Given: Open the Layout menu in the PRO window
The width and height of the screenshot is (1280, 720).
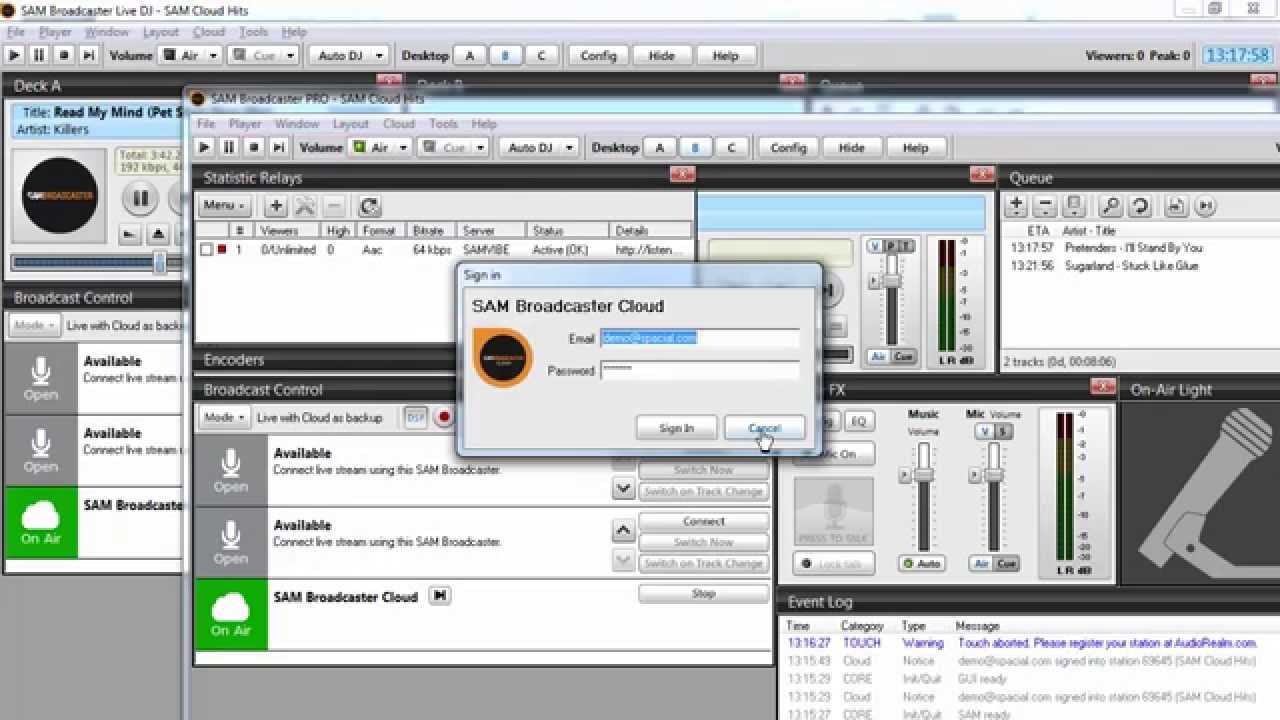Looking at the screenshot, I should [x=350, y=124].
